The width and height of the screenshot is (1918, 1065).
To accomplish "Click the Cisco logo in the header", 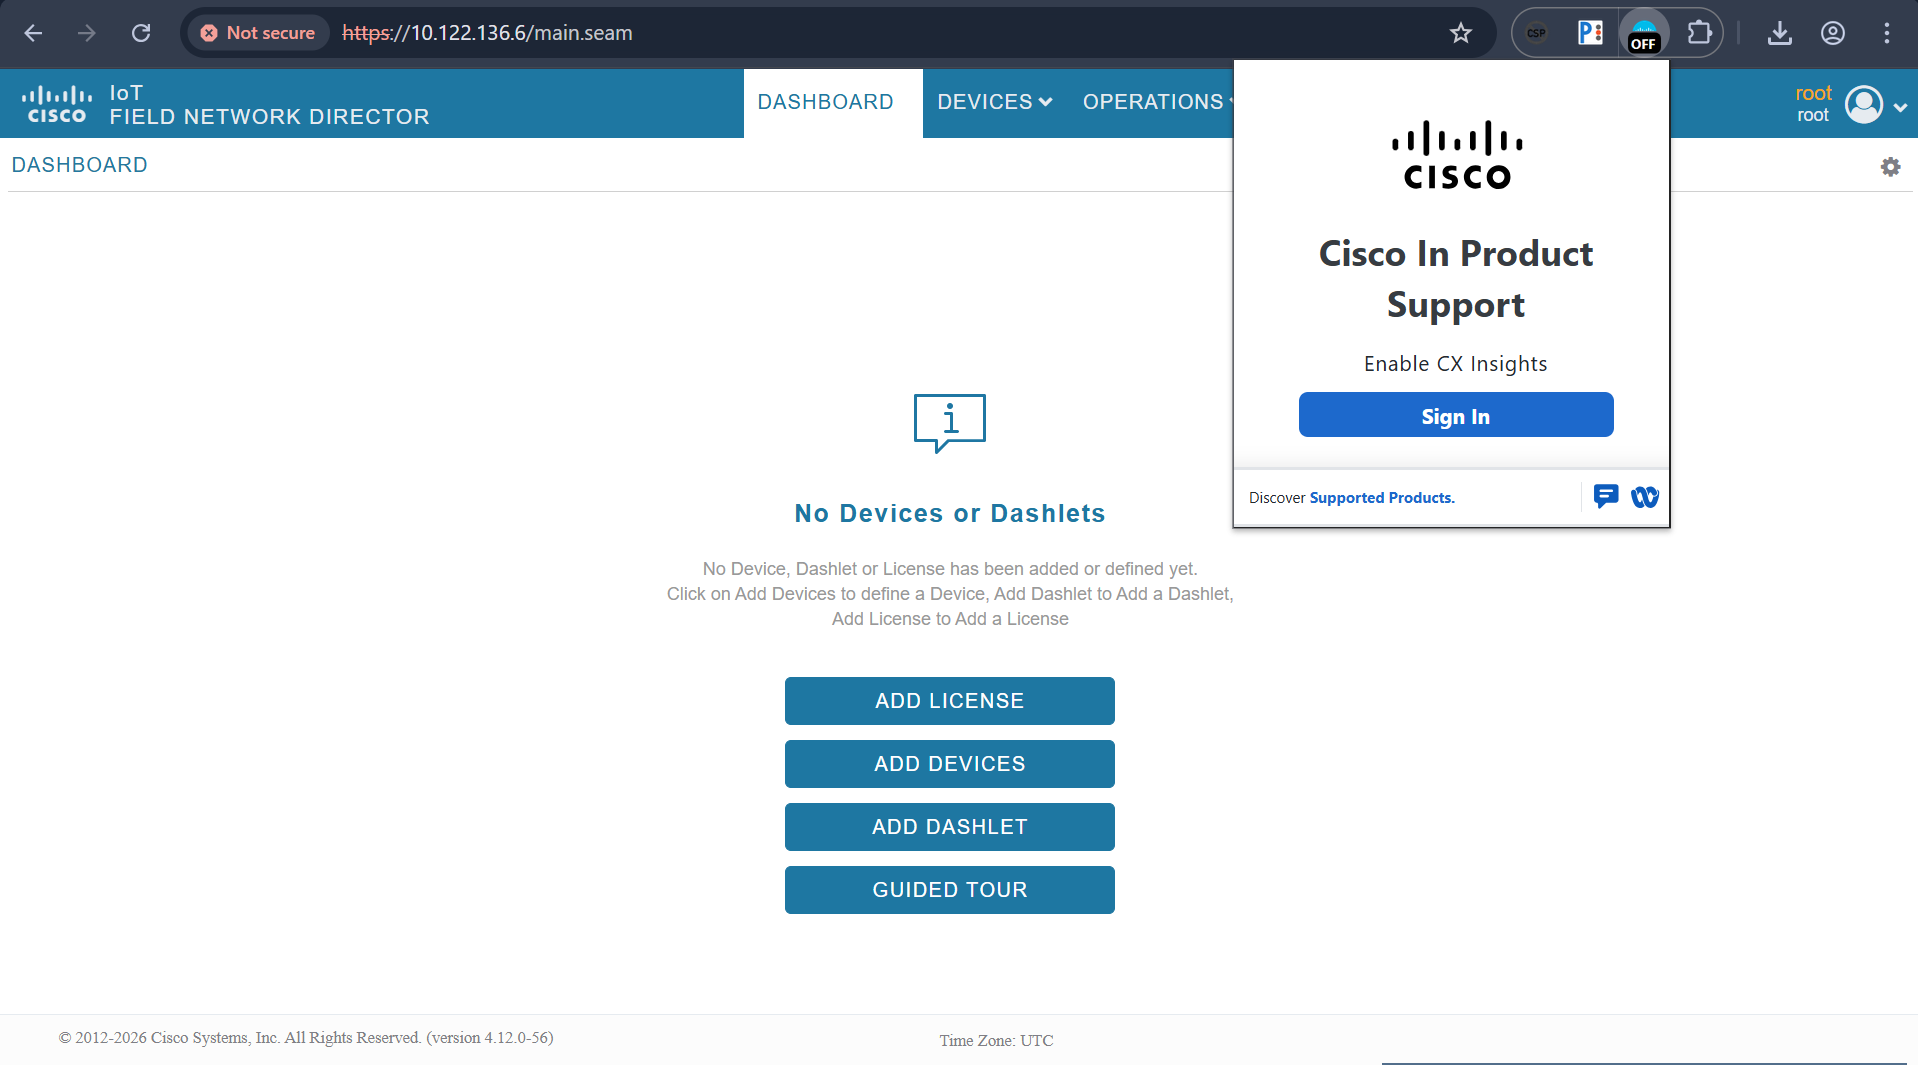I will [57, 104].
